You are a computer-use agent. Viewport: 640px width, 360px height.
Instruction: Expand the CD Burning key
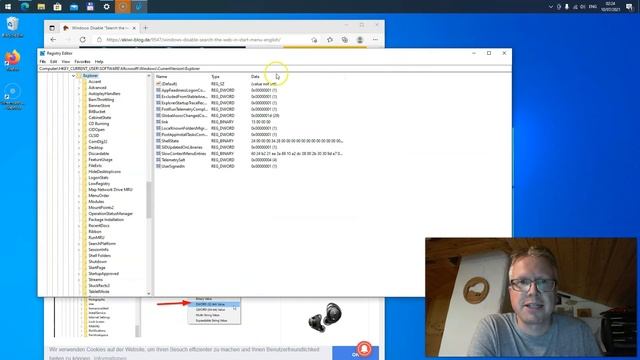tap(79, 124)
